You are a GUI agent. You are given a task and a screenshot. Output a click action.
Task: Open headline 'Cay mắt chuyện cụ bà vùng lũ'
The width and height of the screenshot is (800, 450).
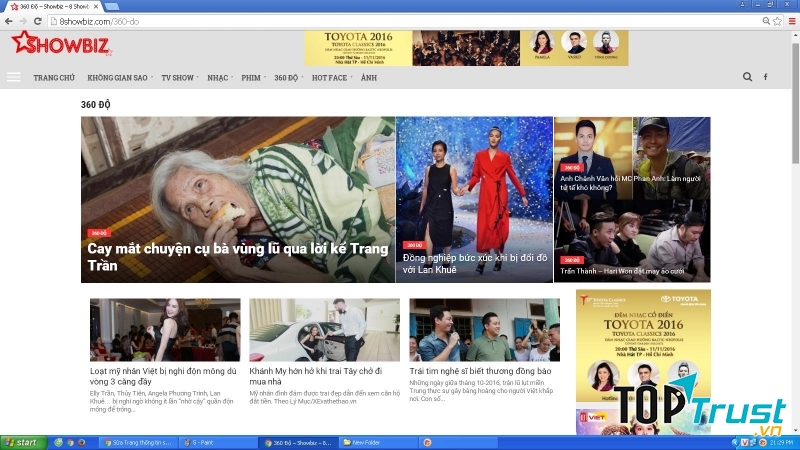[x=238, y=257]
